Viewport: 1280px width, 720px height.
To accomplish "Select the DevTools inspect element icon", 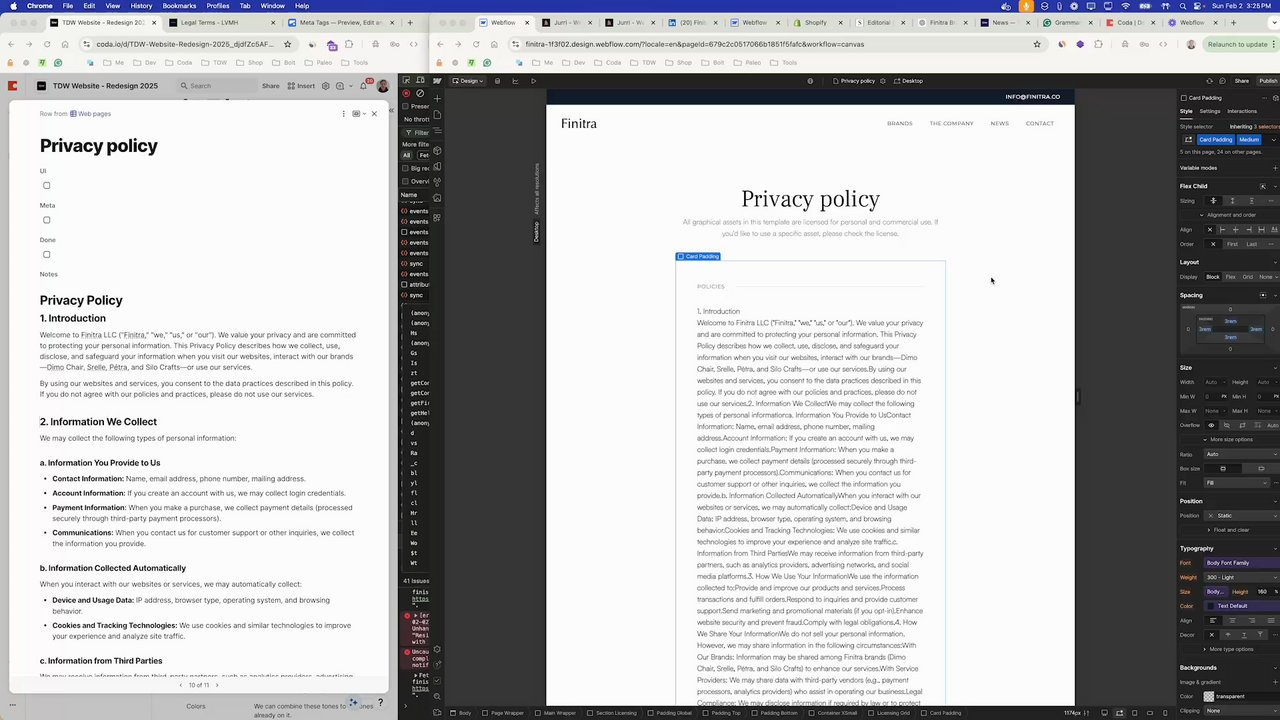I will click(406, 80).
